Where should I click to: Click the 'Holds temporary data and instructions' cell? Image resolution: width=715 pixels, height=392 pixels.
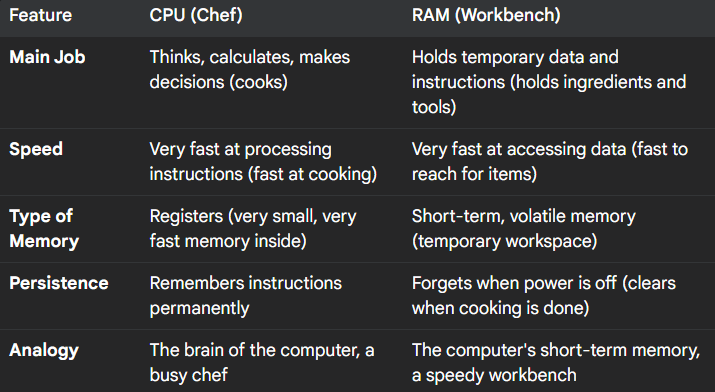549,82
